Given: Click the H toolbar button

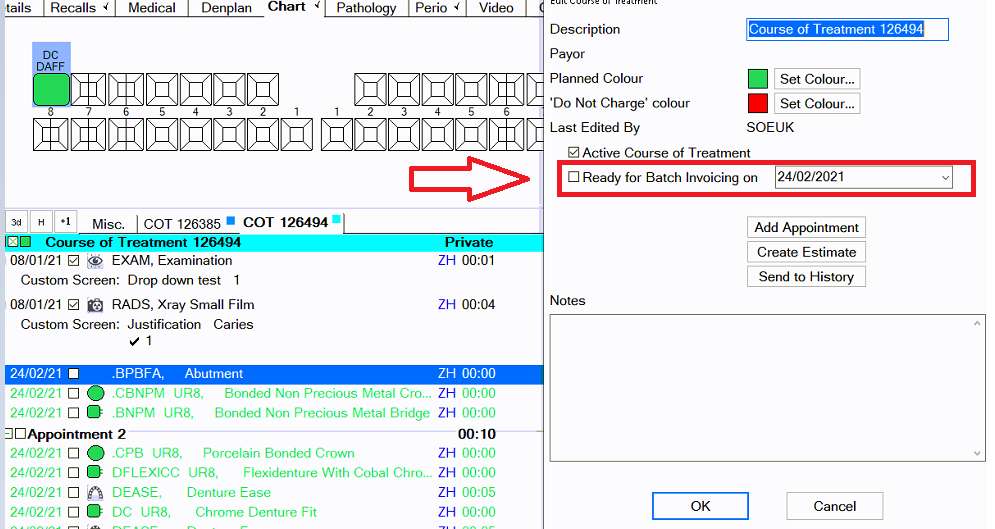Looking at the screenshot, I should [41, 222].
